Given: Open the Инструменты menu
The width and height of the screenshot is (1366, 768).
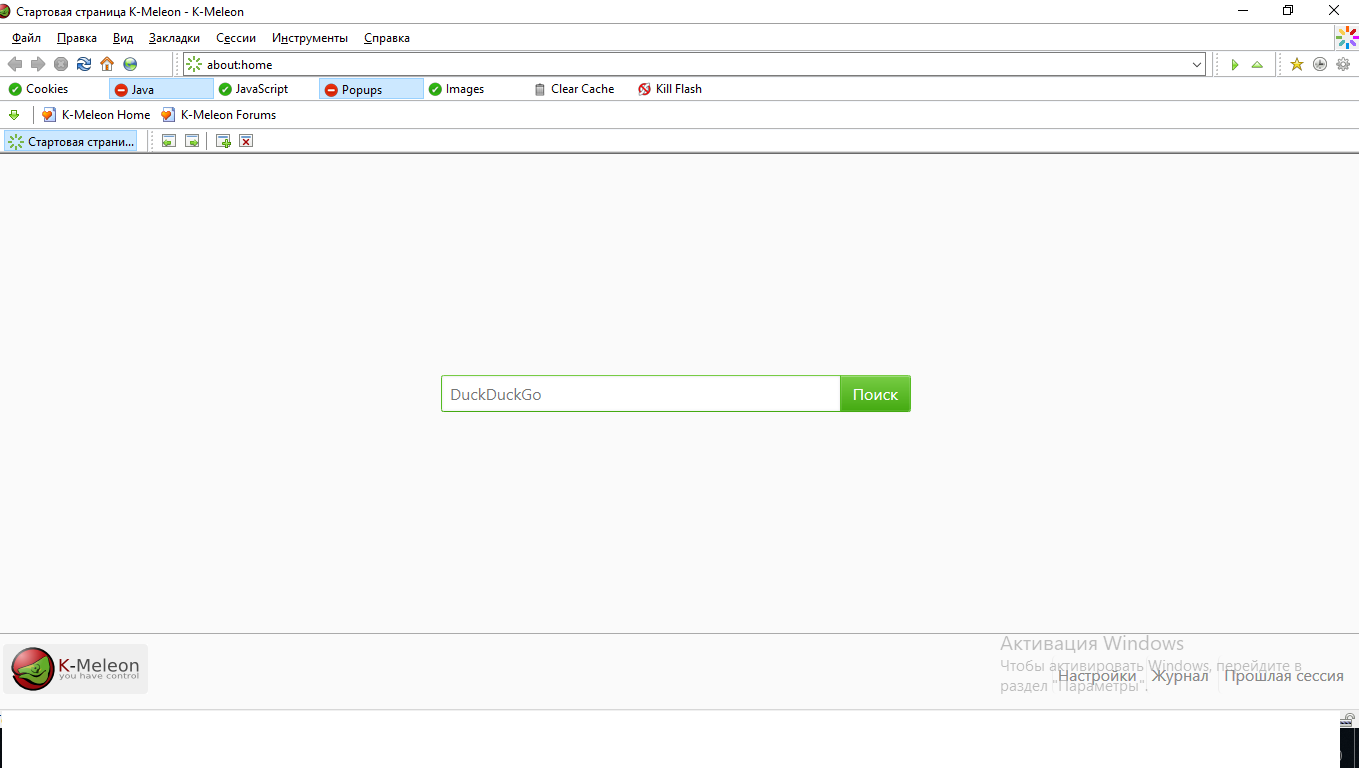Looking at the screenshot, I should [x=310, y=38].
